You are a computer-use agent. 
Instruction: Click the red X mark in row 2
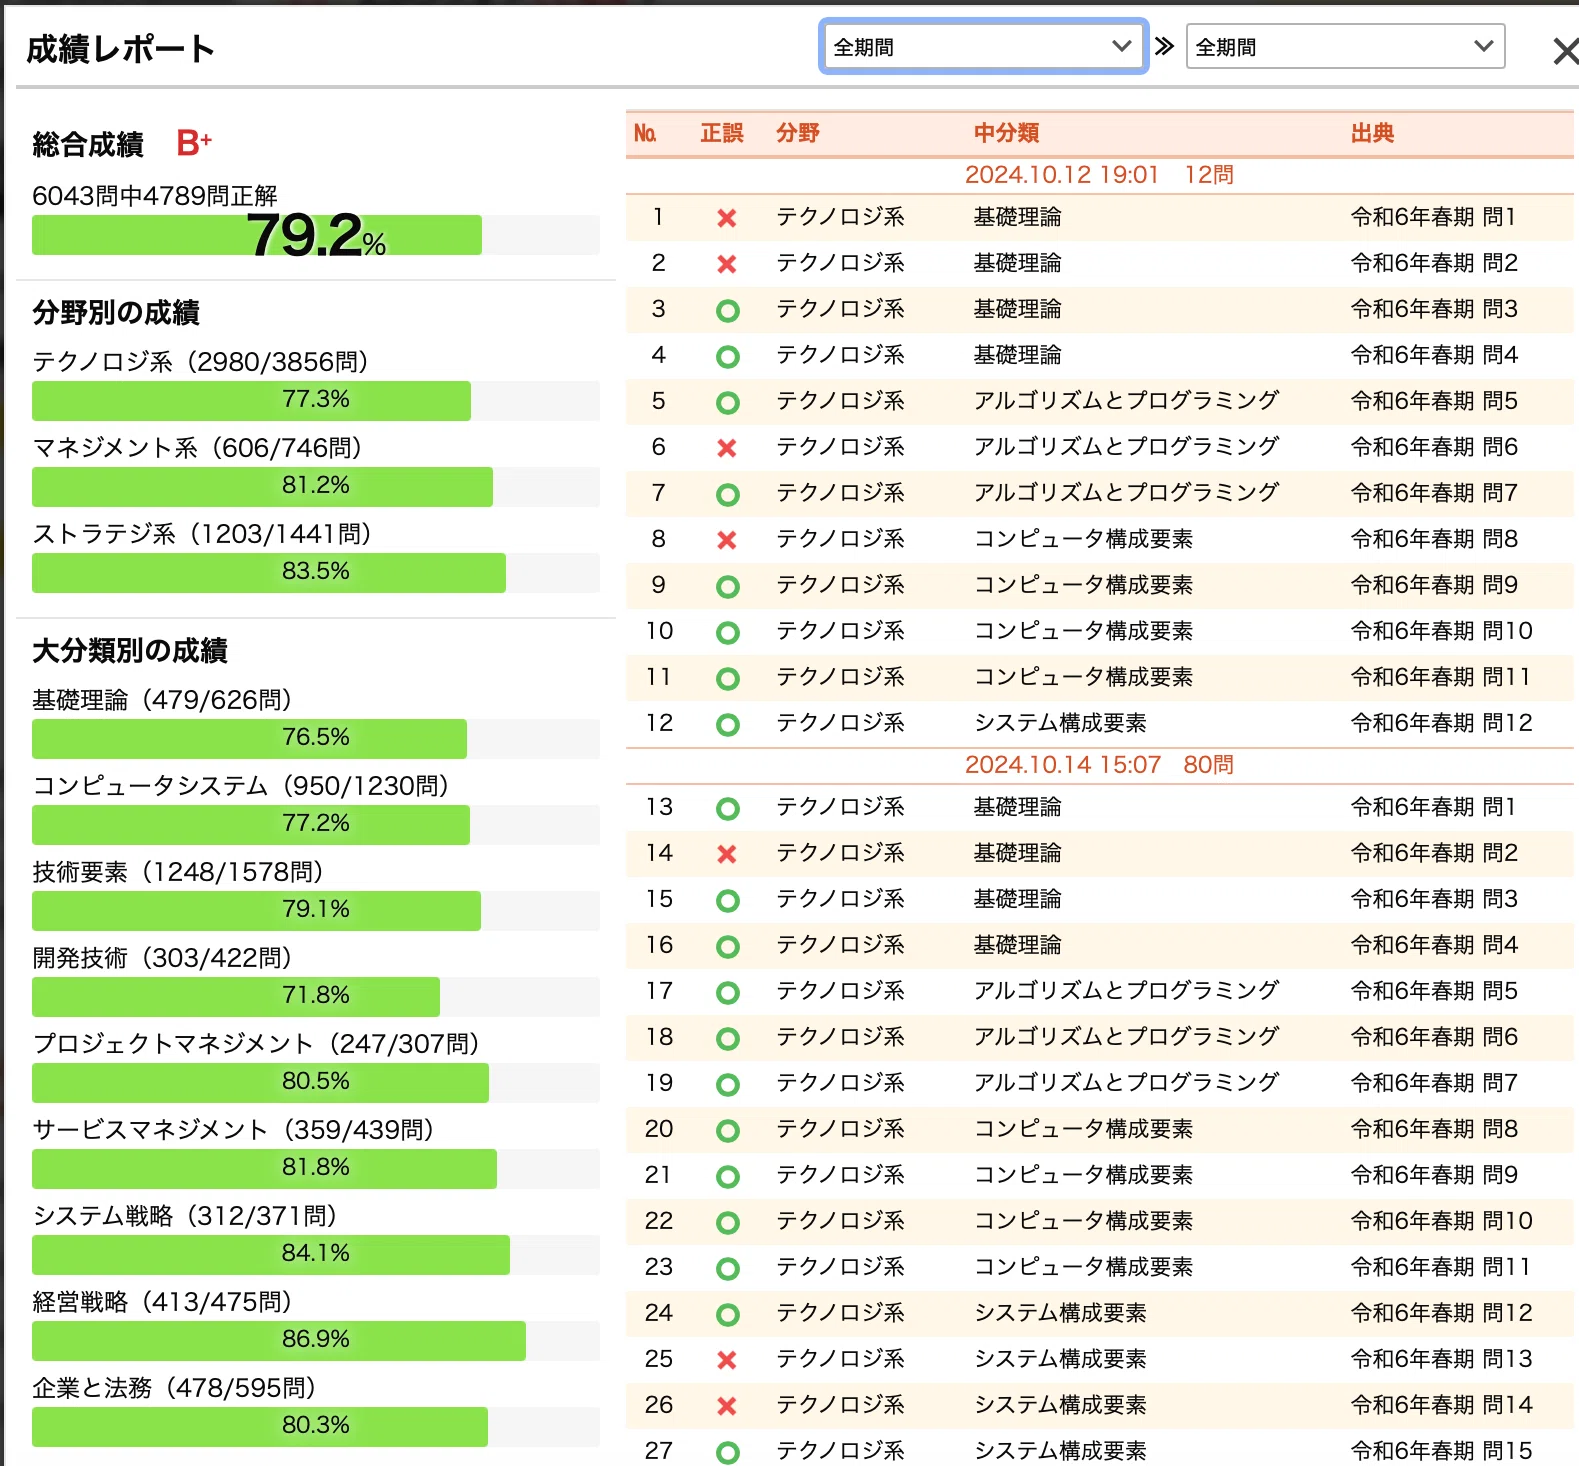tap(727, 264)
